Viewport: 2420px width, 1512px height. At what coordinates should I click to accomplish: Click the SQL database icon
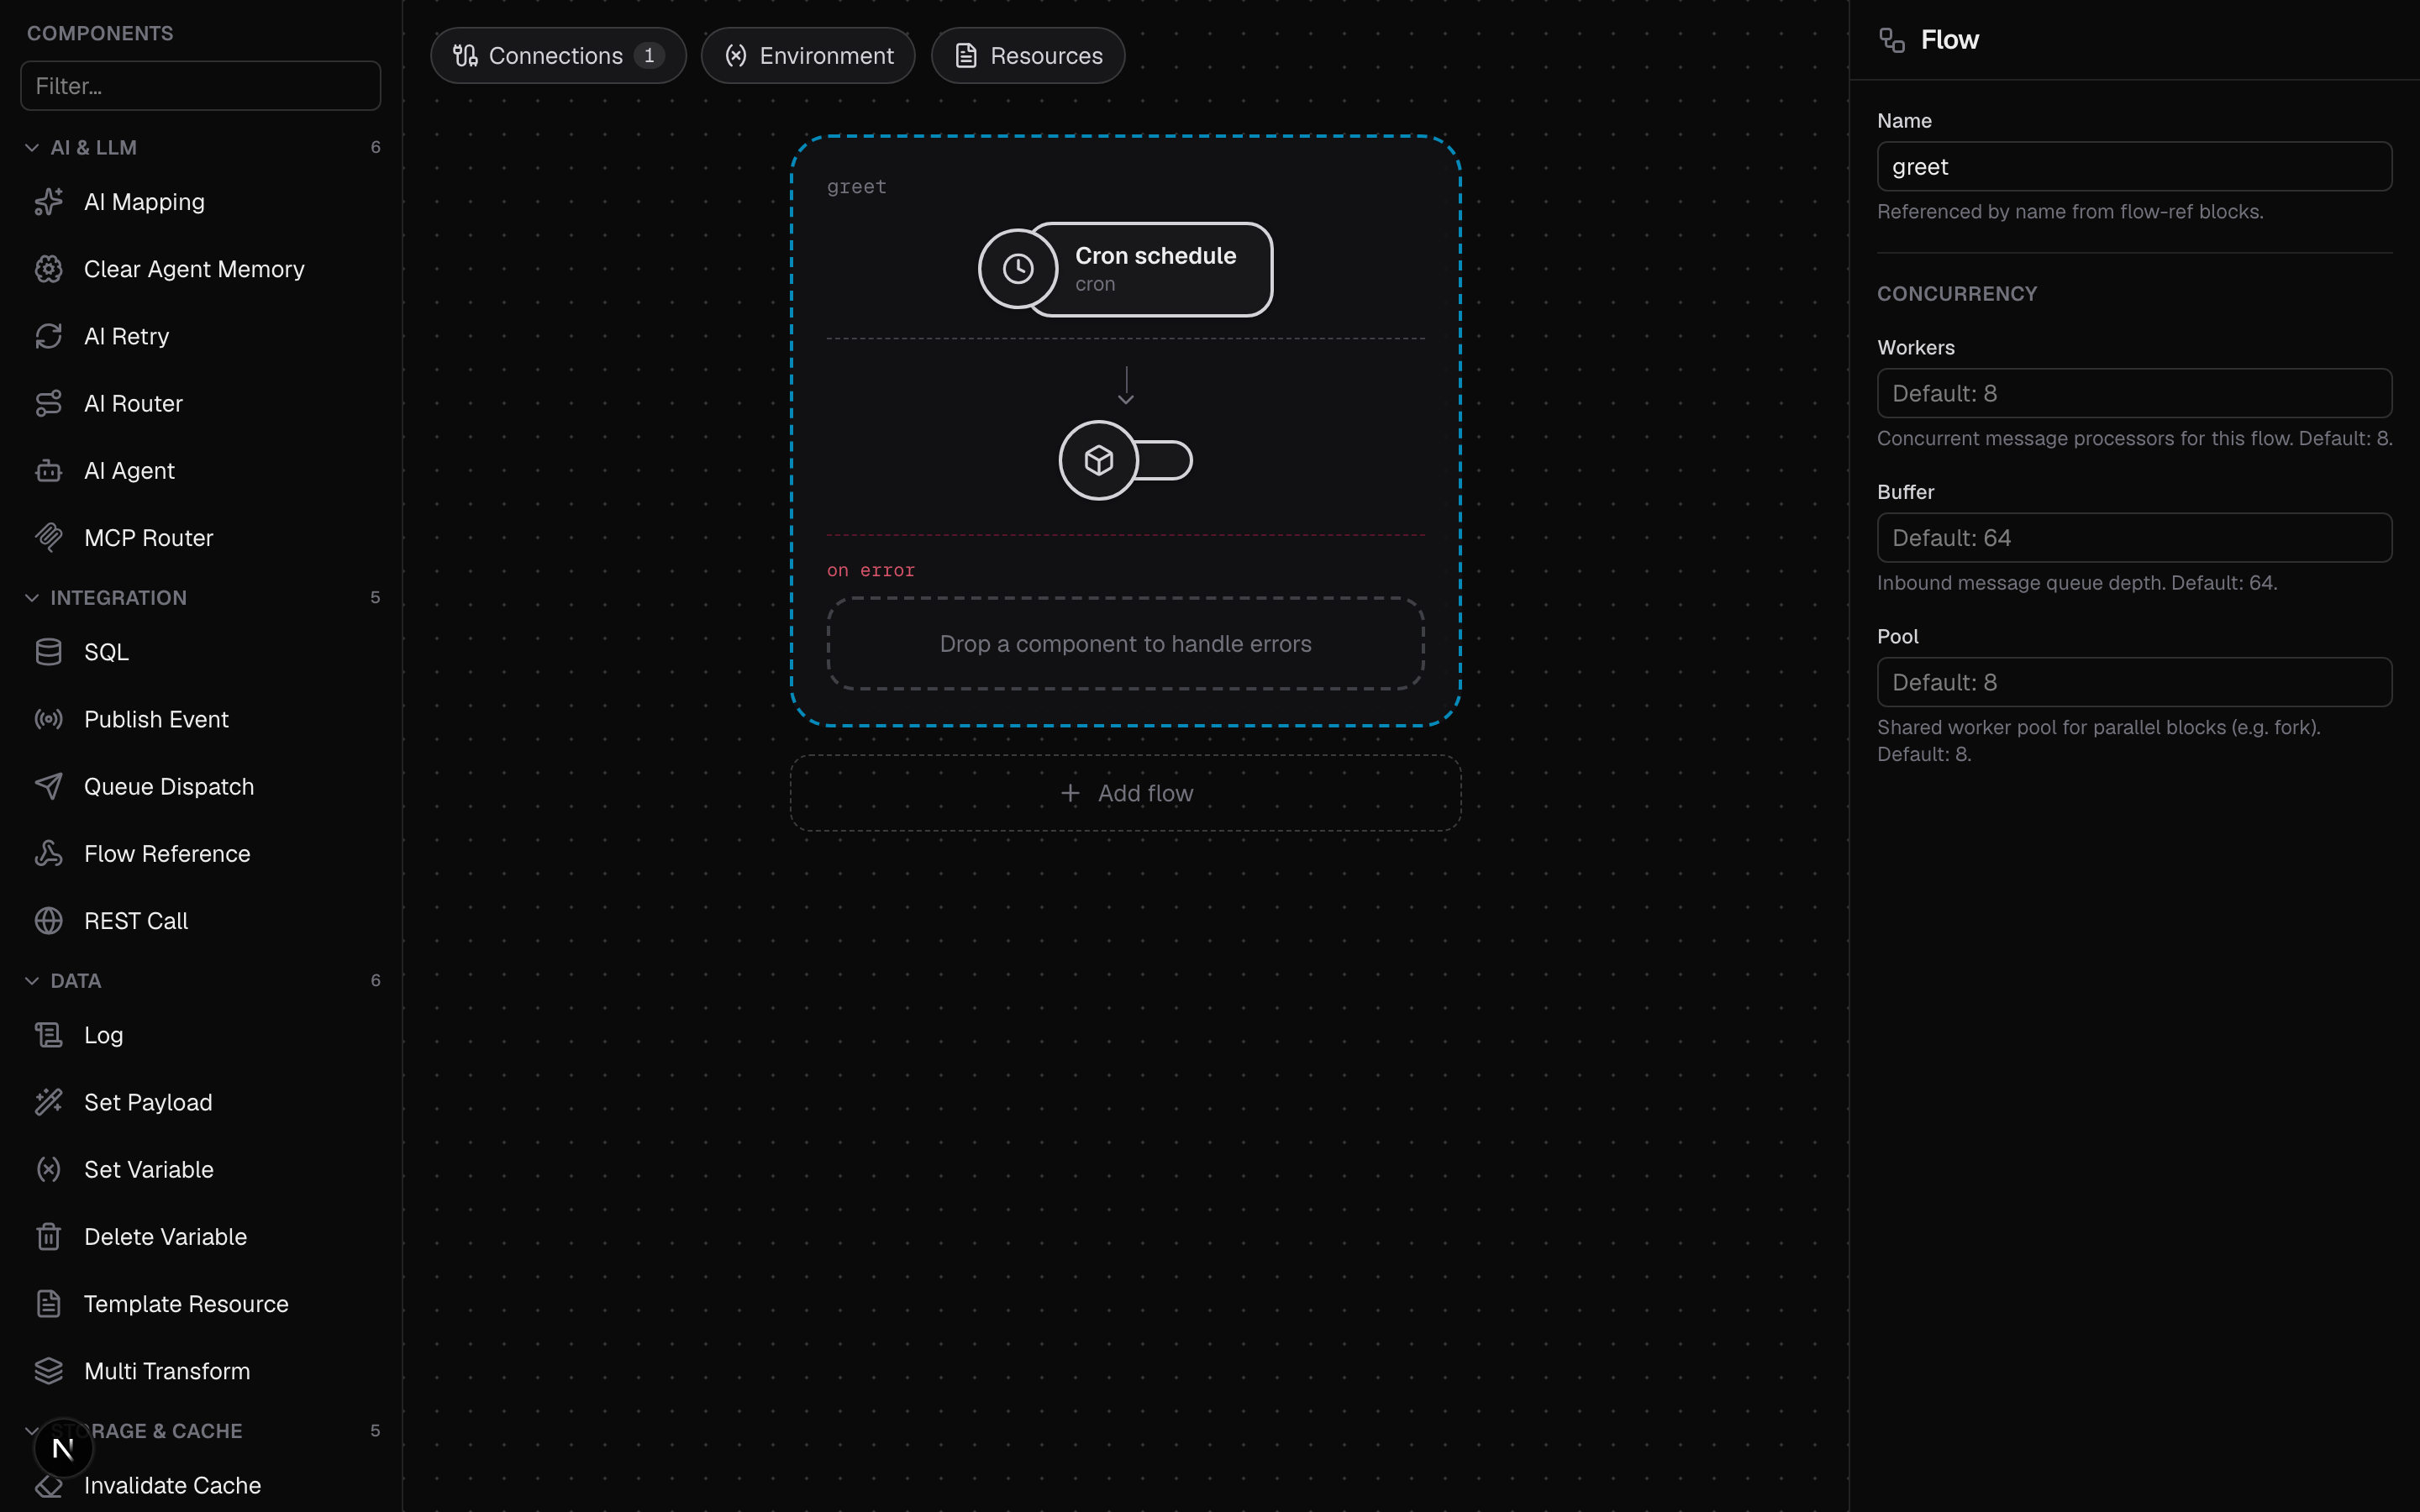48,652
